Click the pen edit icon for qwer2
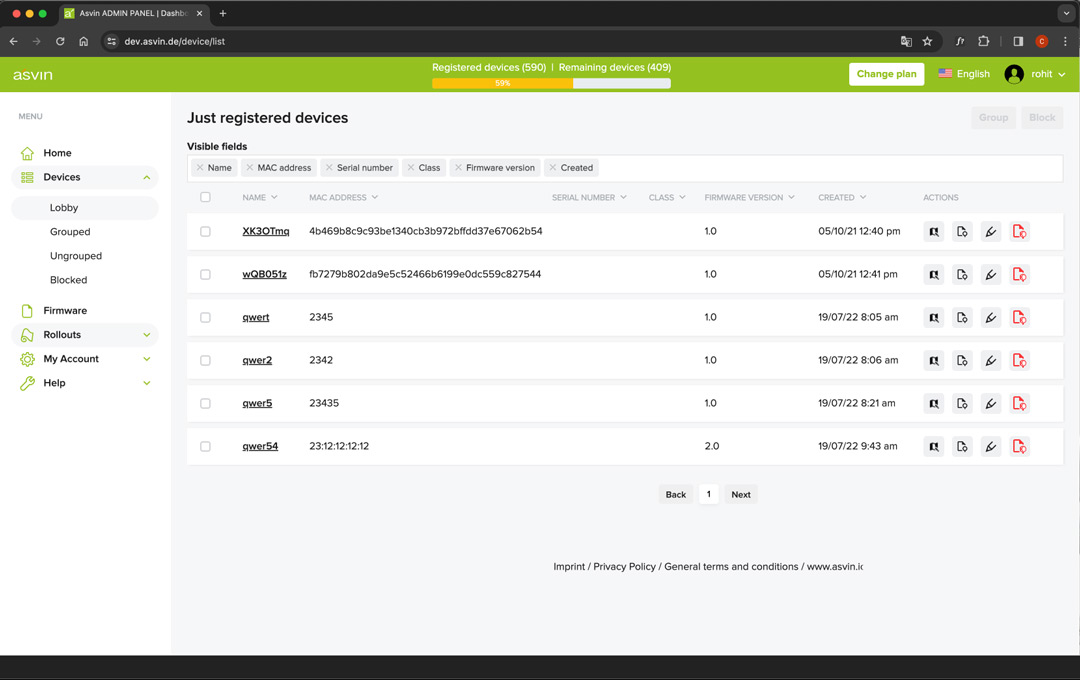1080x680 pixels. point(990,361)
